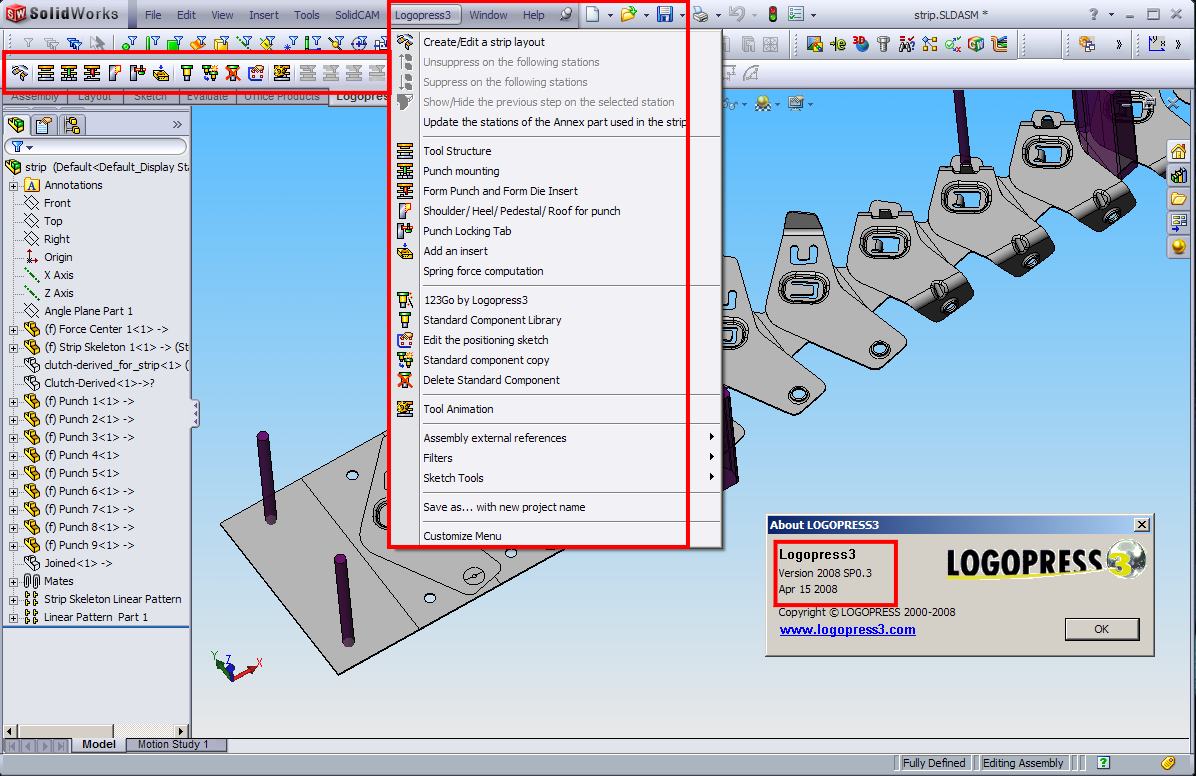The image size is (1196, 776).
Task: Open the FeatureManager design tree tab icon
Action: [x=16, y=124]
